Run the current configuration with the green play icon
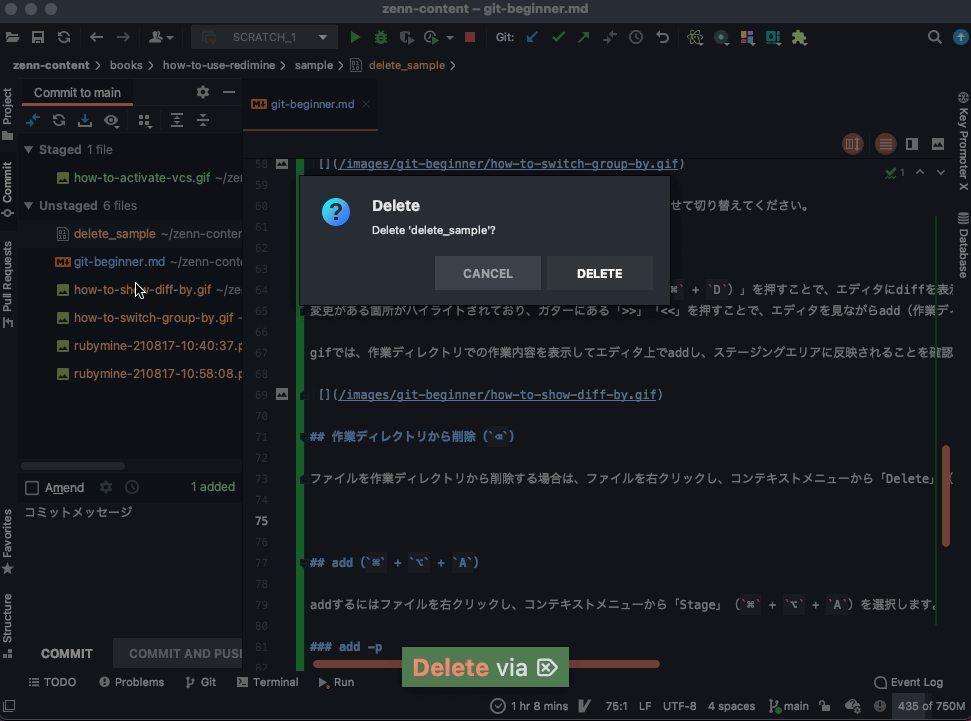Image resolution: width=971 pixels, height=721 pixels. tap(355, 37)
